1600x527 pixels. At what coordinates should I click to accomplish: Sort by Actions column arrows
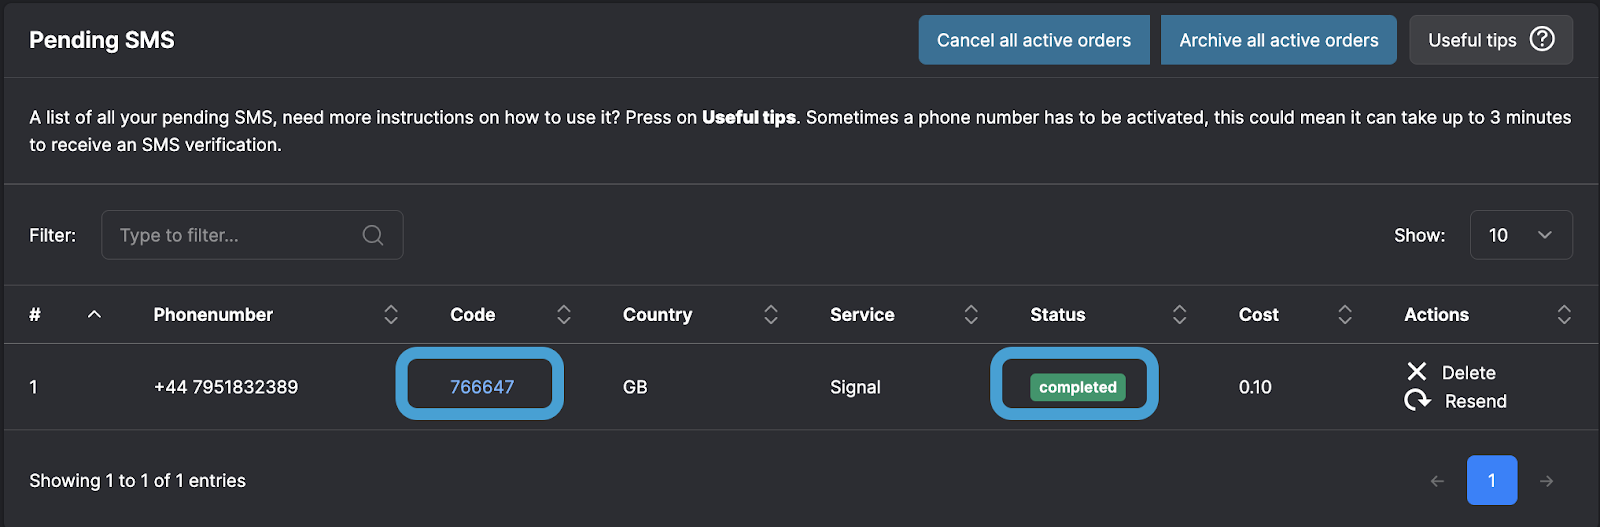click(1564, 315)
